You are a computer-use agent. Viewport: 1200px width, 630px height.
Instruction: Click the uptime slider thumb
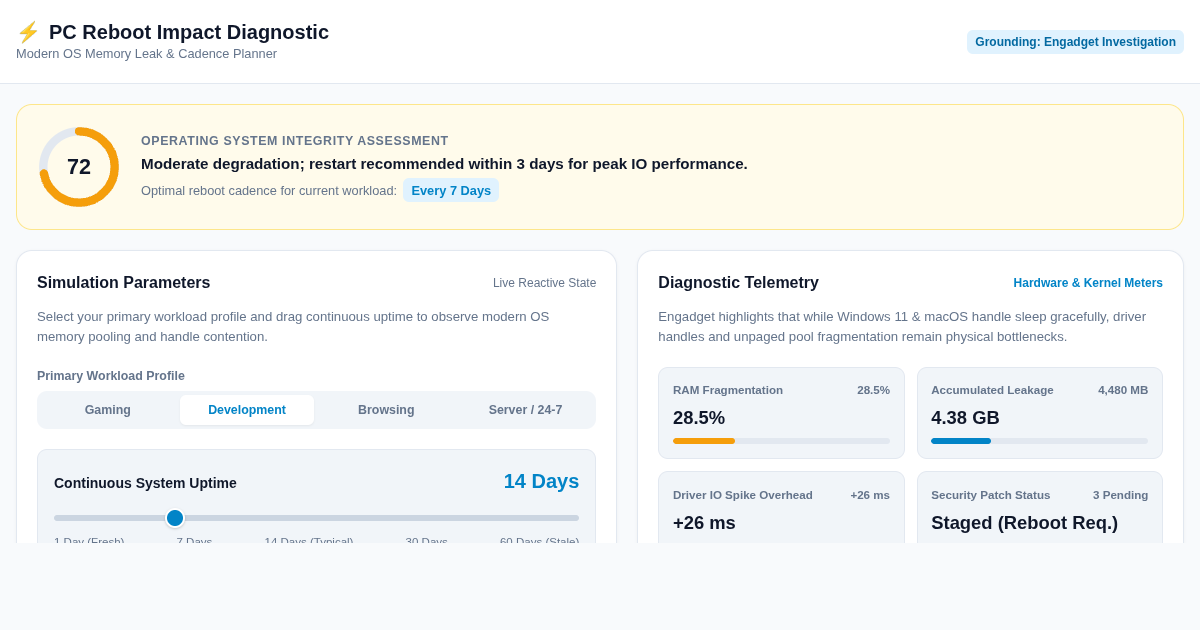click(x=175, y=518)
